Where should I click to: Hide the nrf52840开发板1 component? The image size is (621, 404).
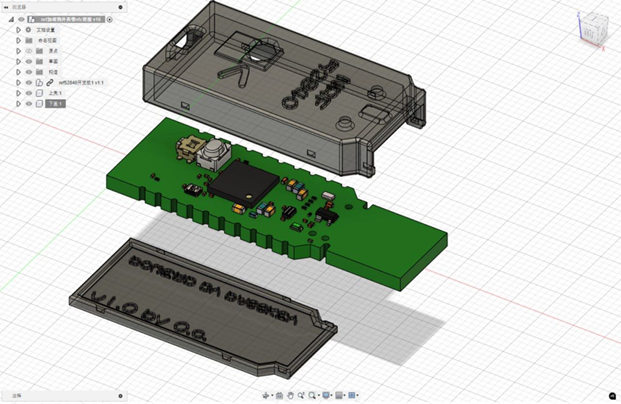coord(29,82)
